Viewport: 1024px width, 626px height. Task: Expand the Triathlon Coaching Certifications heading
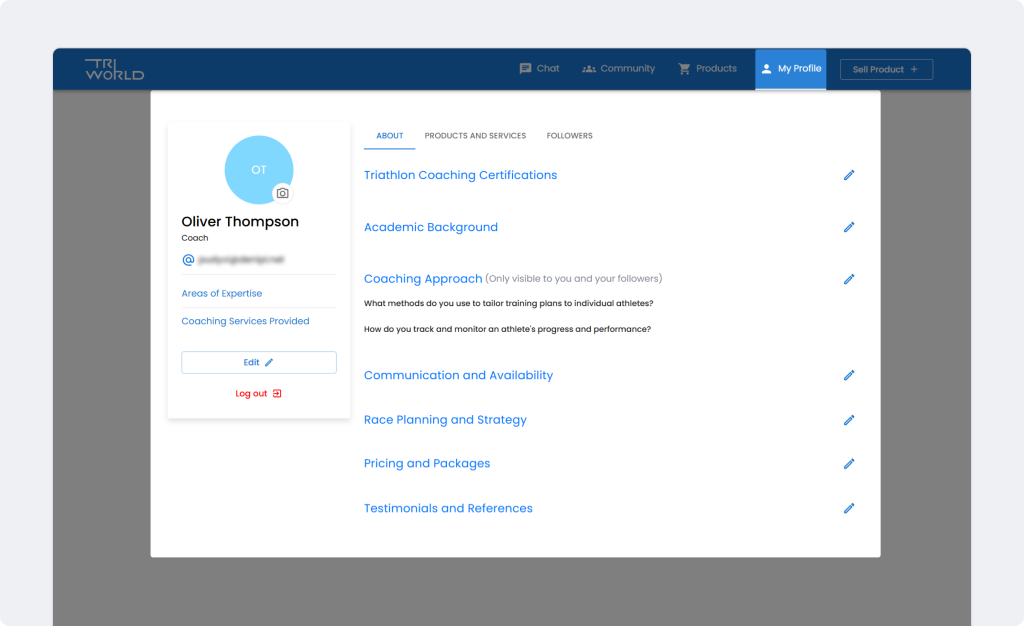click(x=460, y=175)
